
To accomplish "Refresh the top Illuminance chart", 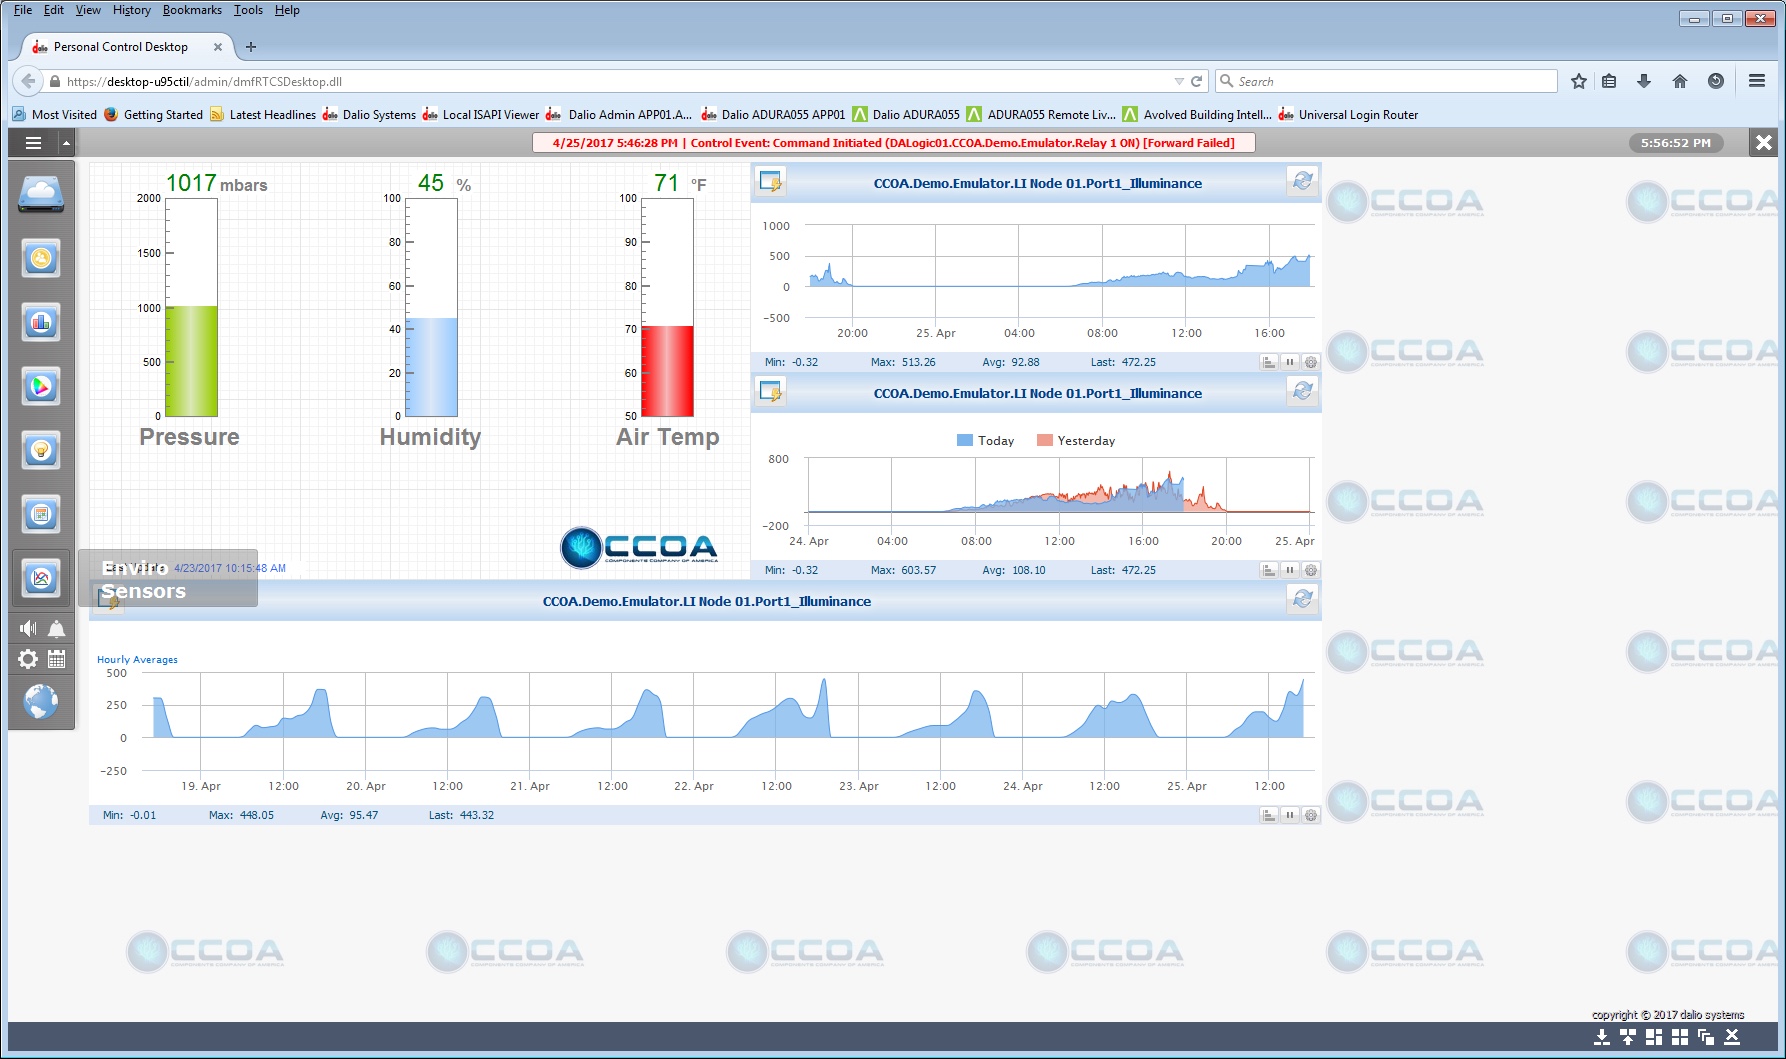I will pyautogui.click(x=1302, y=182).
